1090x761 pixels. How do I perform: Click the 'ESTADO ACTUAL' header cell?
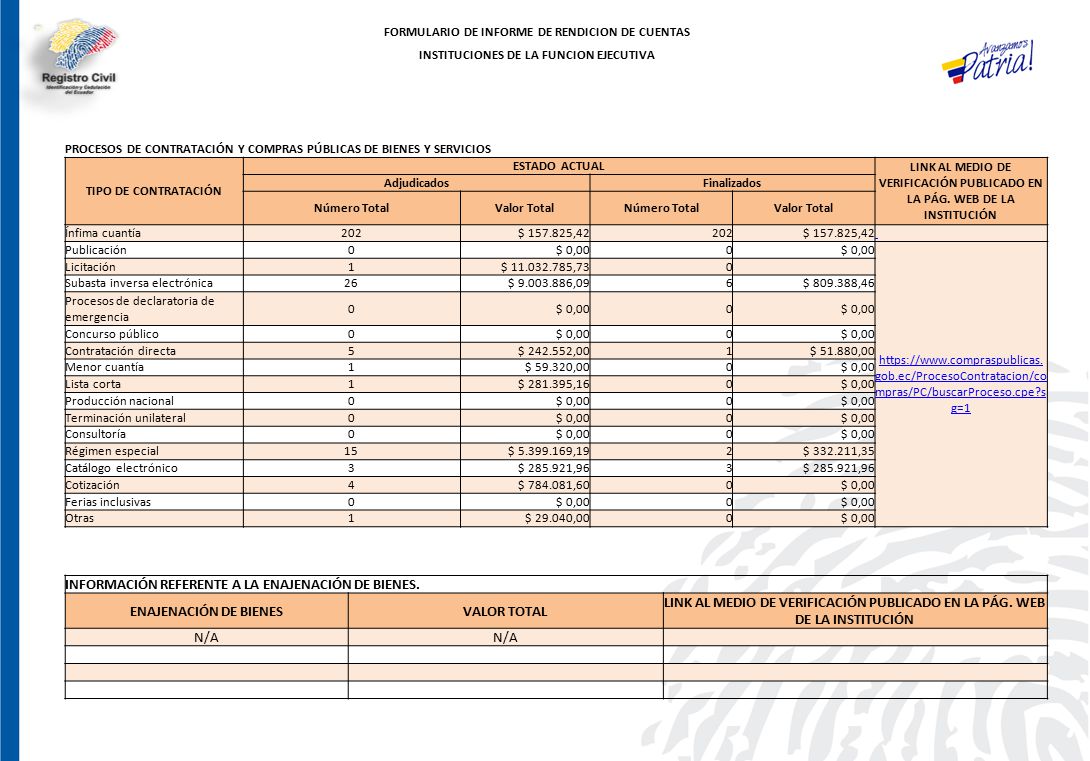pos(558,166)
